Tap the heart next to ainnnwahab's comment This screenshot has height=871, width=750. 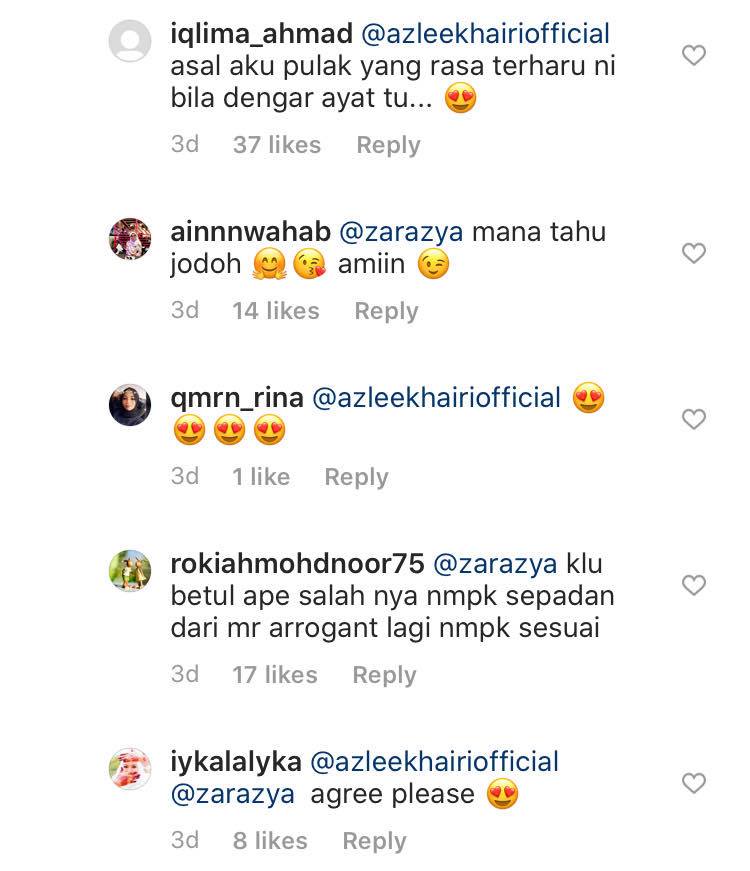tap(693, 253)
